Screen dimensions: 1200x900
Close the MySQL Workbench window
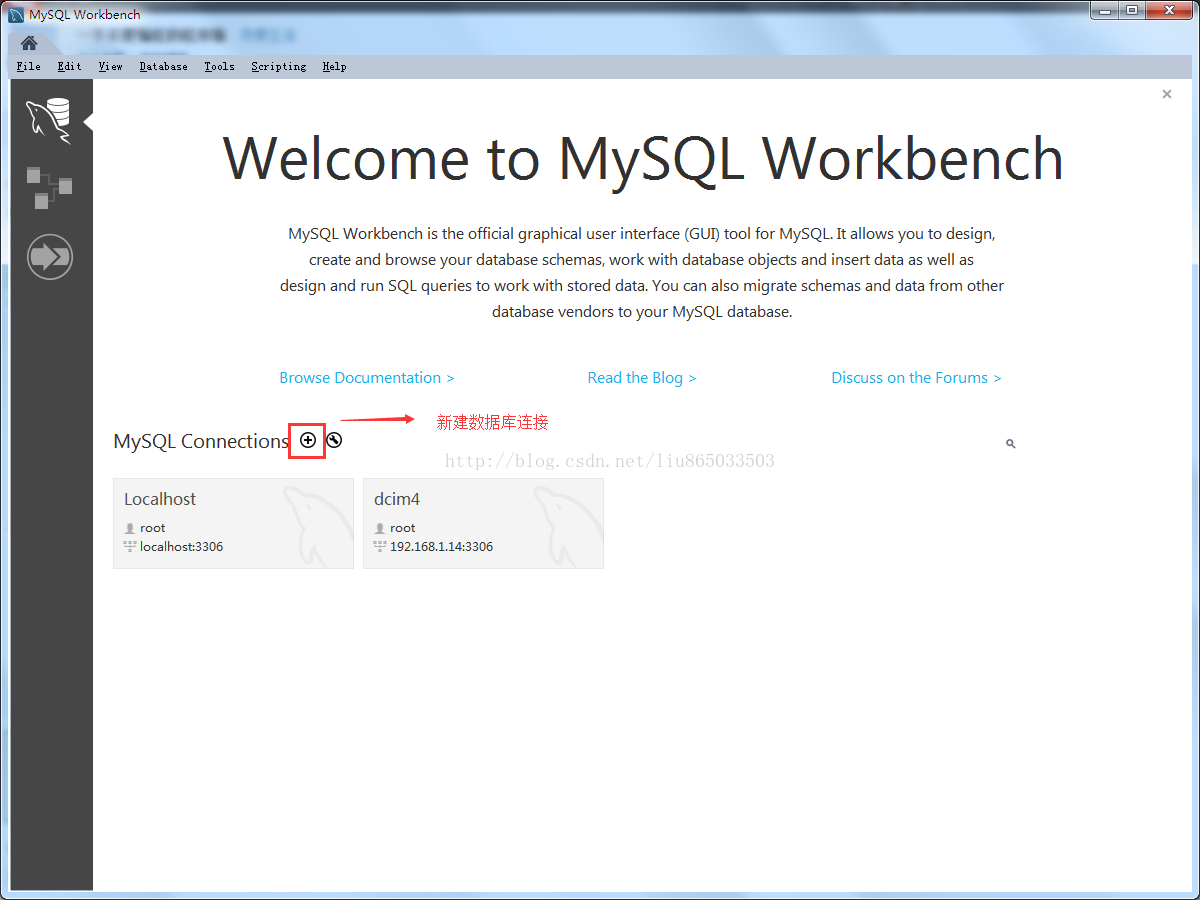click(1169, 11)
